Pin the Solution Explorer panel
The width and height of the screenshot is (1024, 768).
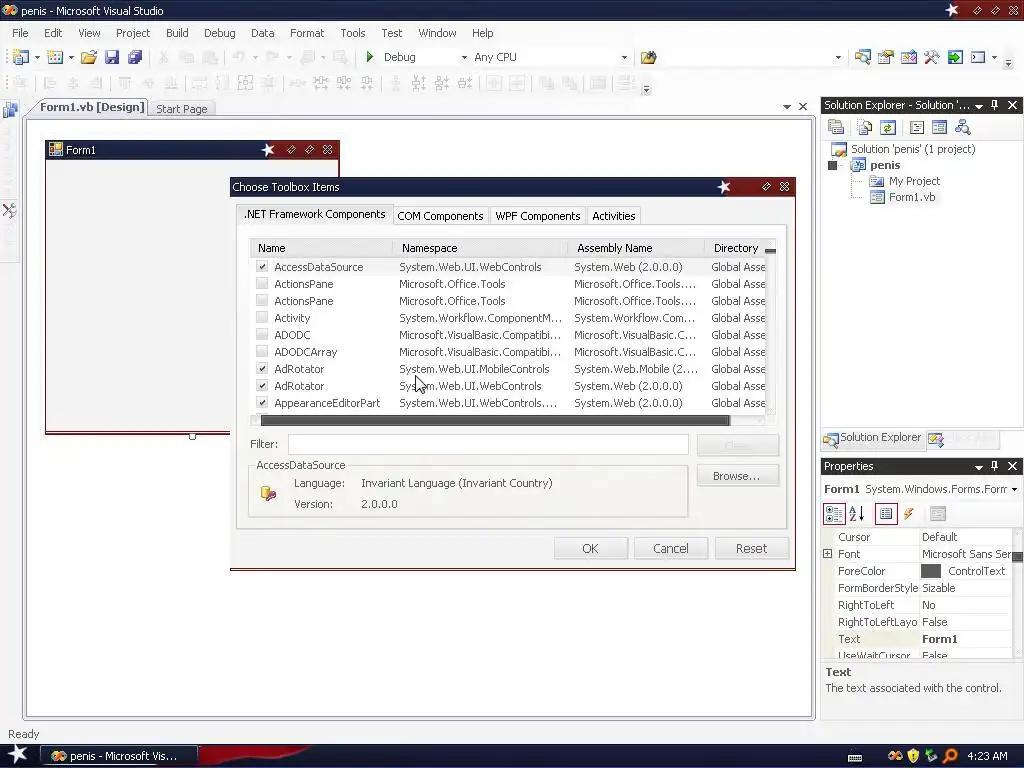(995, 105)
